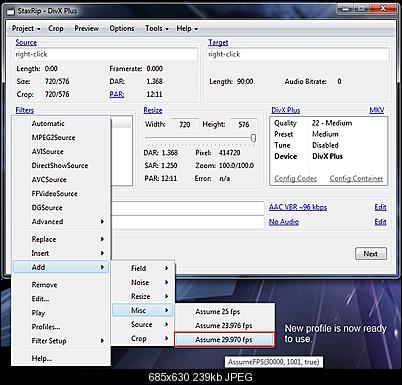Expand the Field submenu
The height and width of the screenshot is (385, 402).
(143, 268)
